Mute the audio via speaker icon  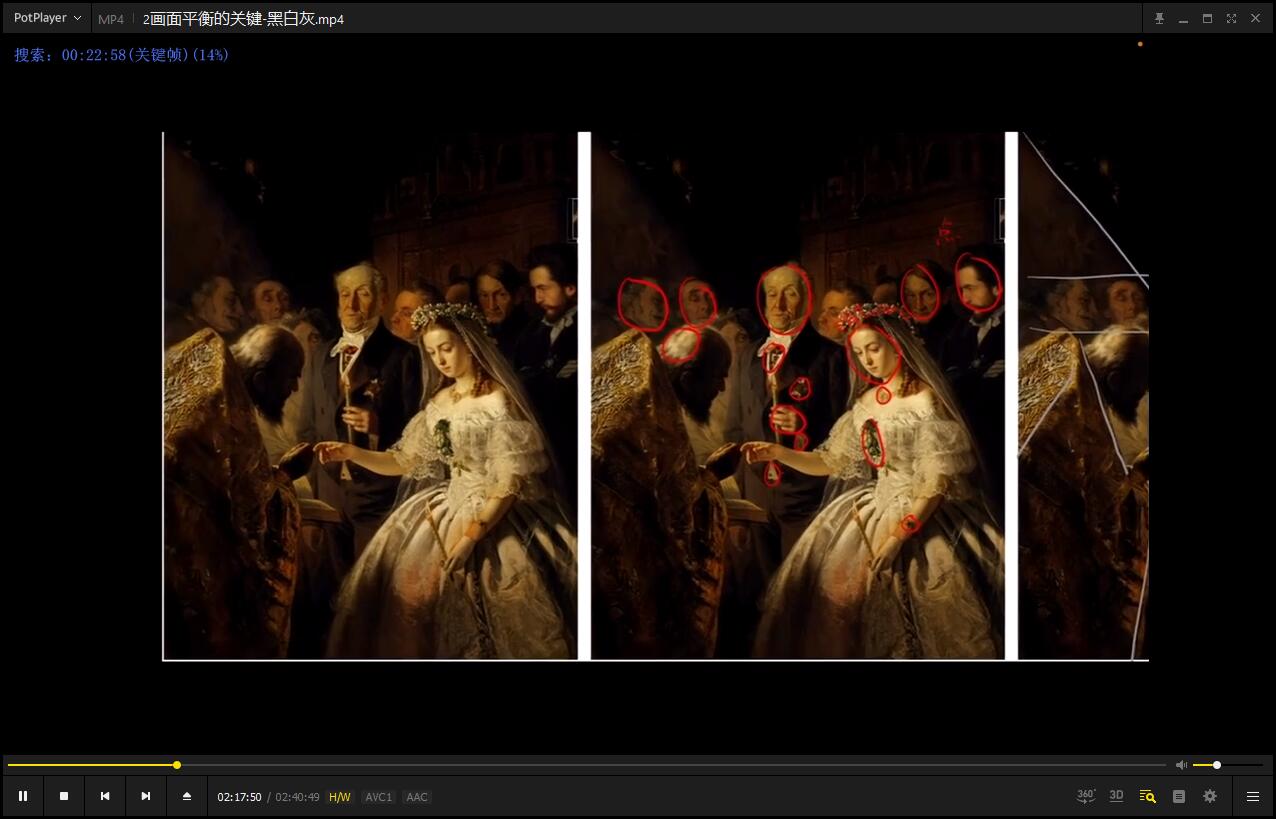pos(1181,765)
